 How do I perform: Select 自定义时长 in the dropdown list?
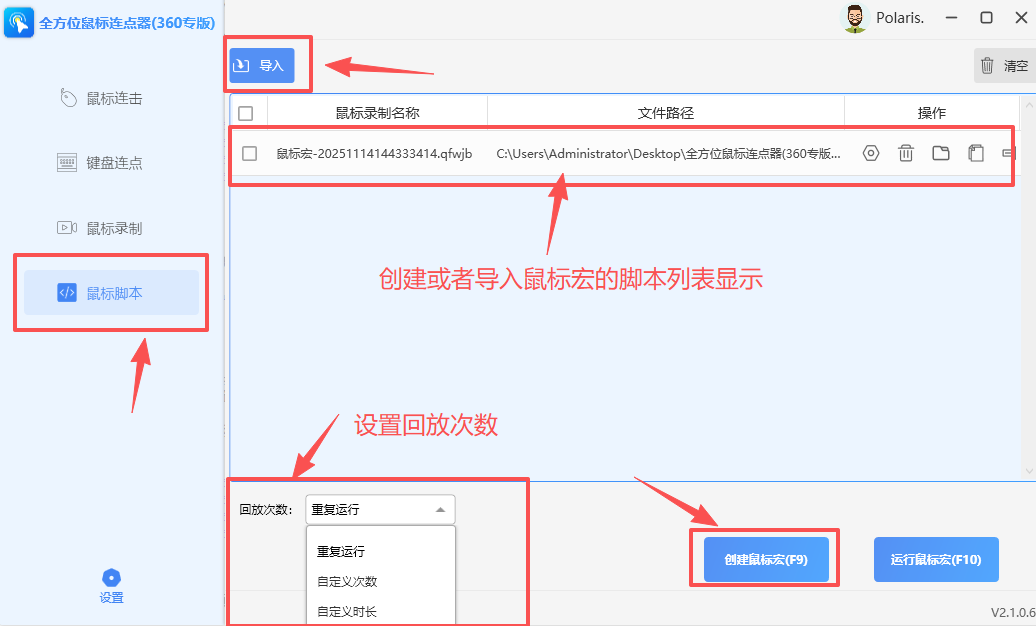tap(347, 611)
